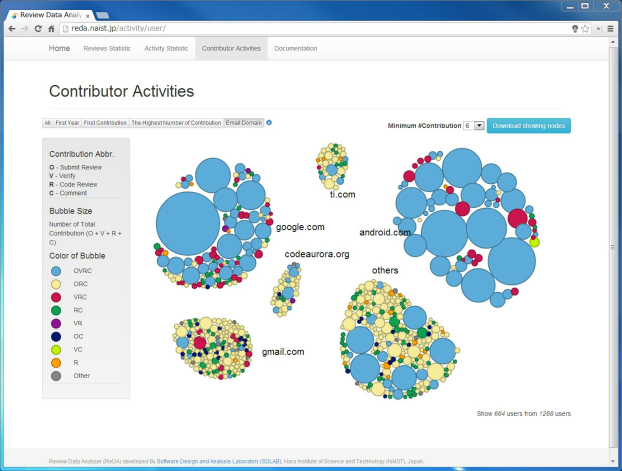622x471 pixels.
Task: Click the browser home icon
Action: point(50,29)
